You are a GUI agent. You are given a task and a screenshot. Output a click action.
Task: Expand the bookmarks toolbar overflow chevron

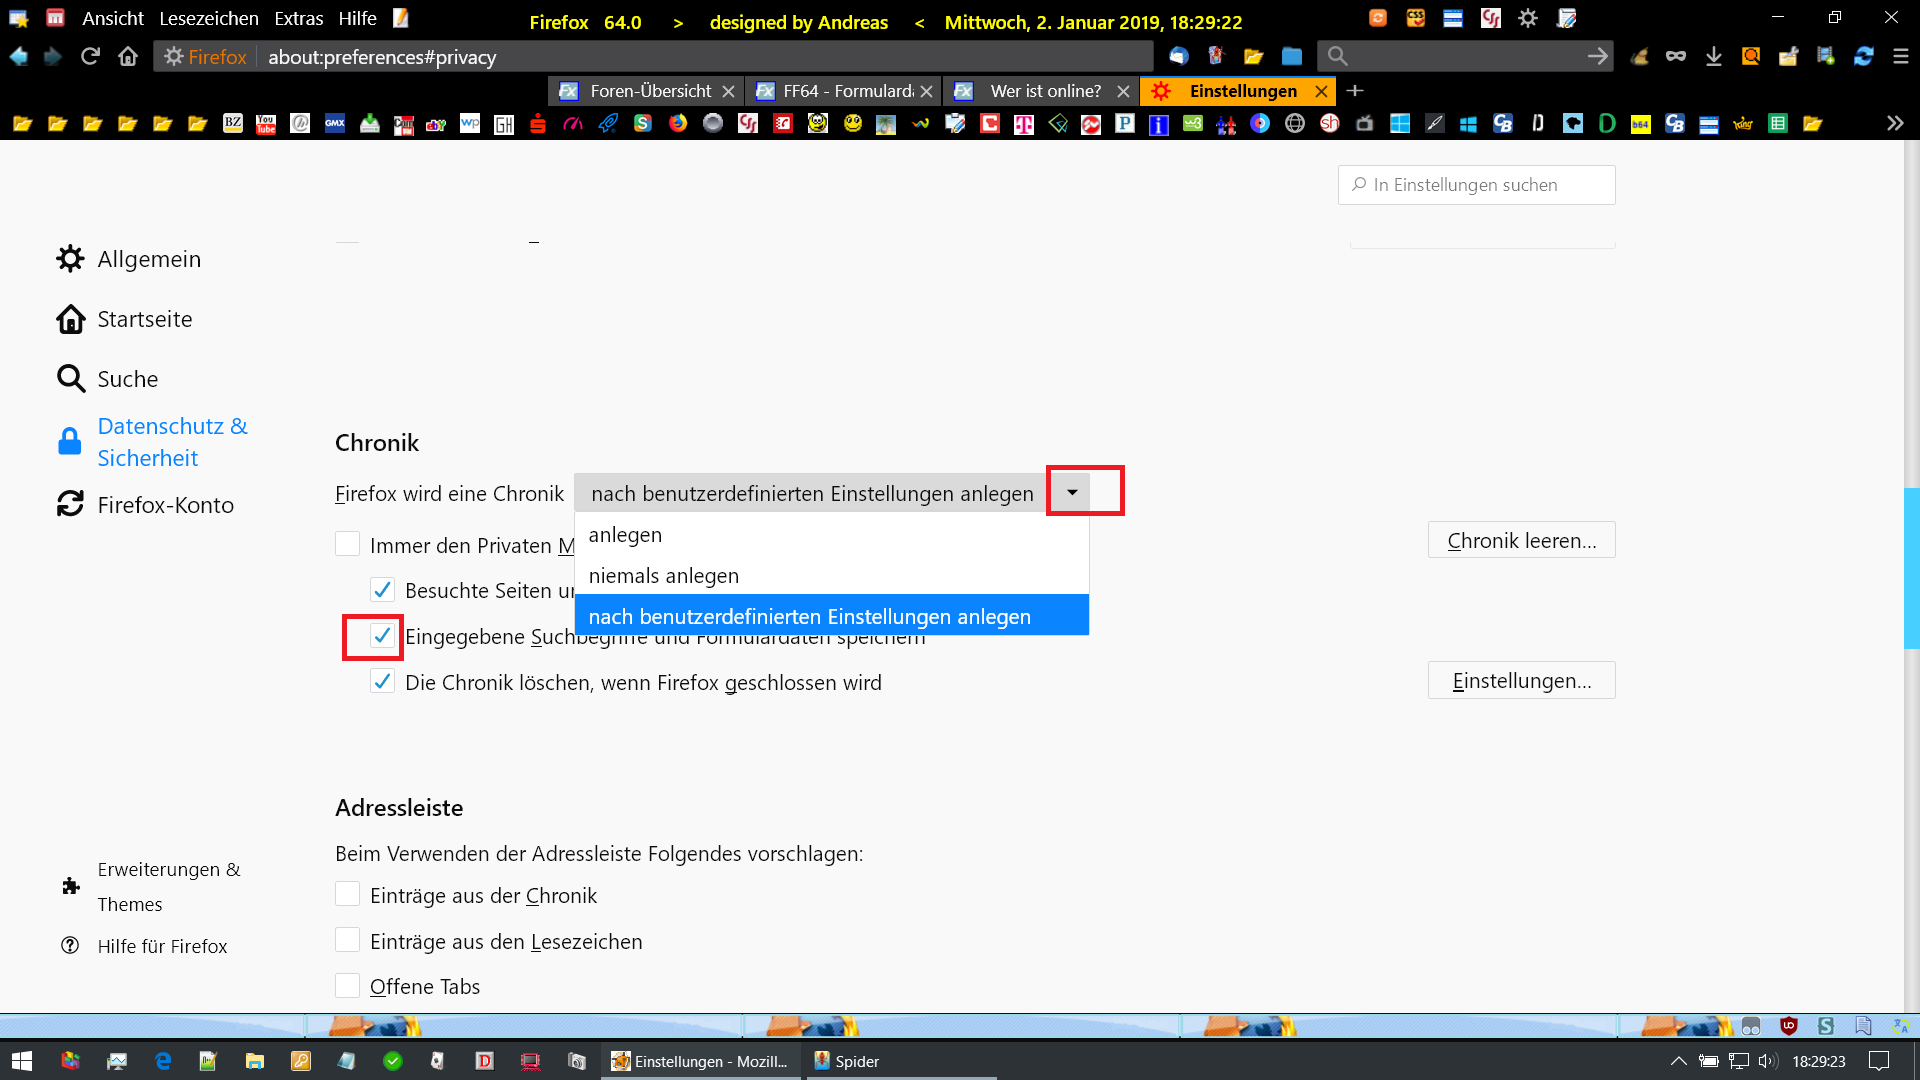click(x=1895, y=123)
